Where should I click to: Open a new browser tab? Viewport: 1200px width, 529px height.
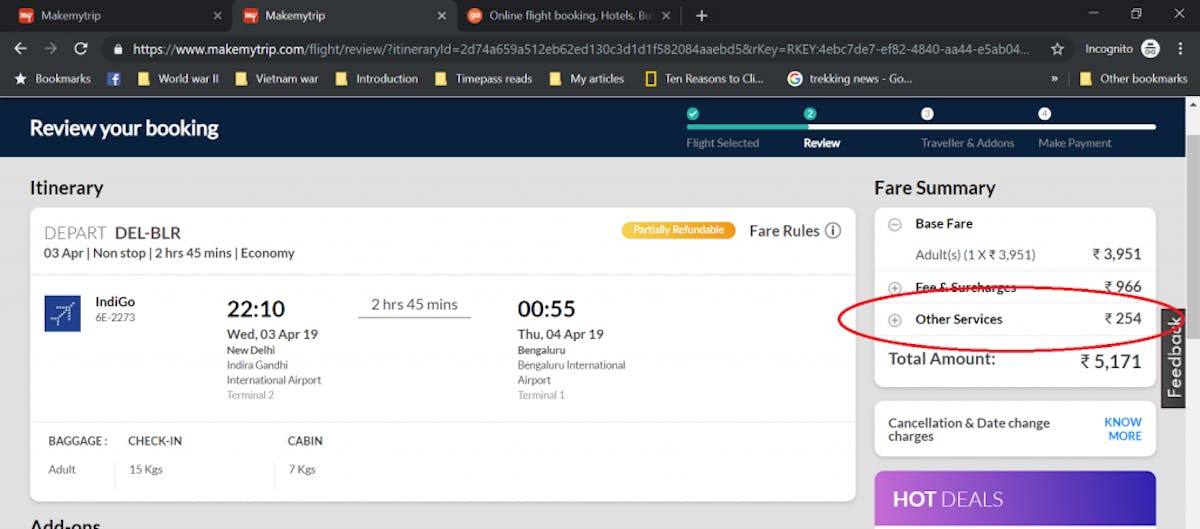coord(702,16)
